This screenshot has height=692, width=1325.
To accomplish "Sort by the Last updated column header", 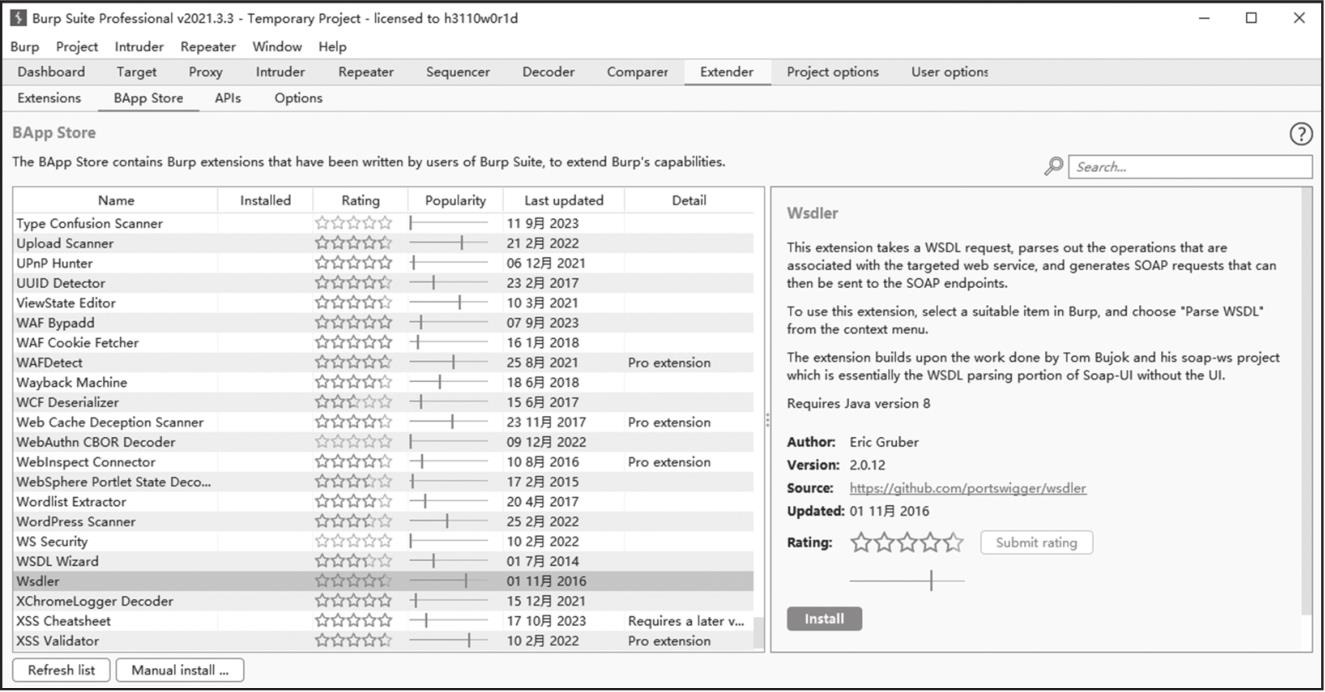I will (564, 200).
